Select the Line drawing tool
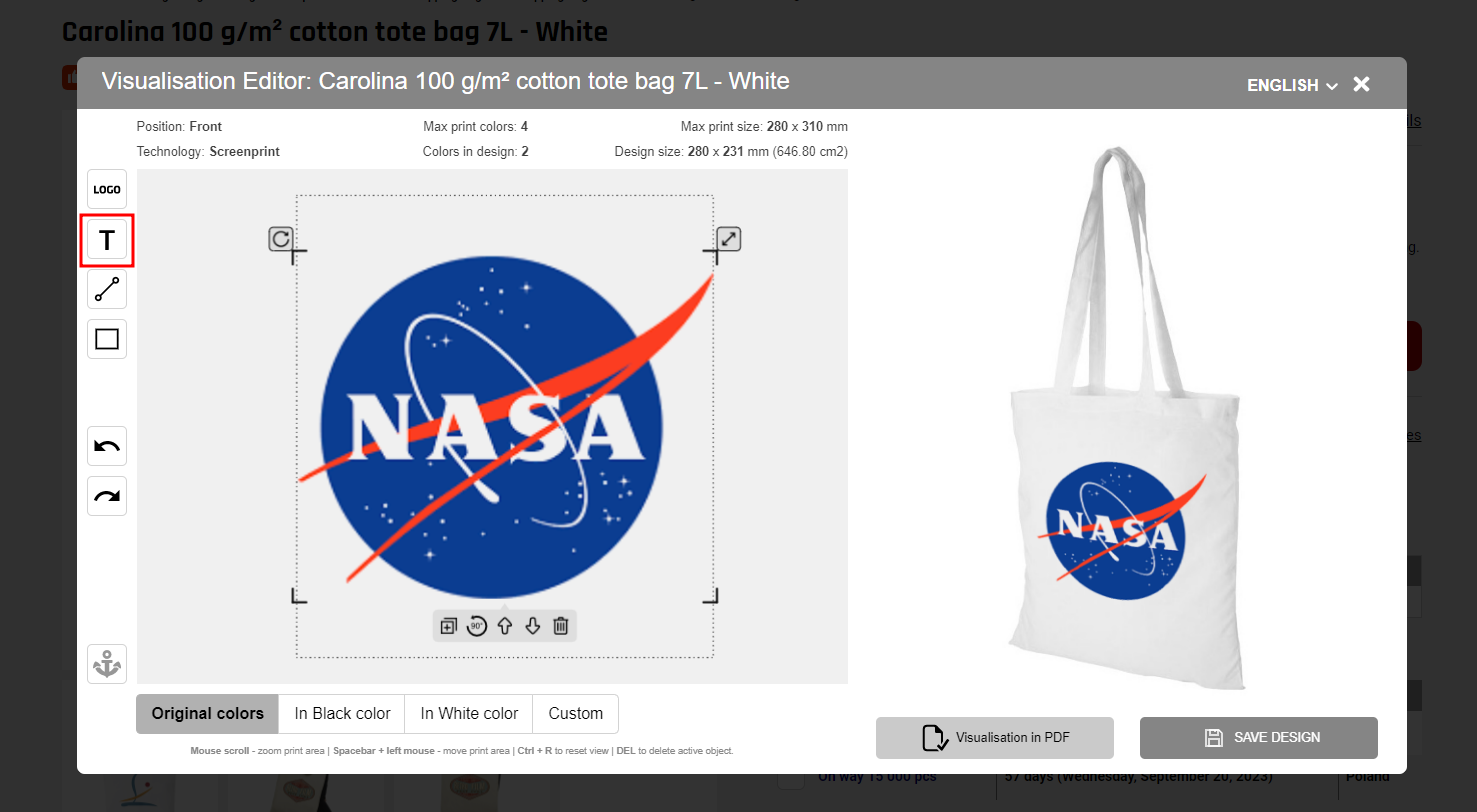 tap(107, 289)
